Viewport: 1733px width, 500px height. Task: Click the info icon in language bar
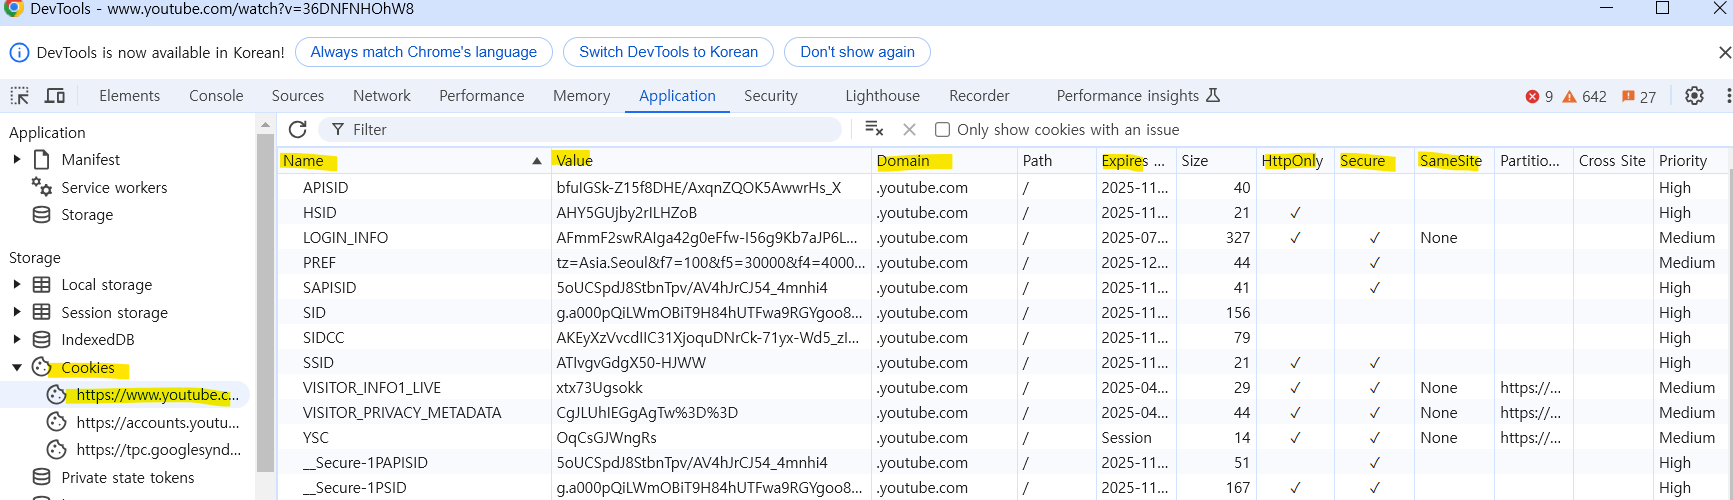tap(19, 52)
